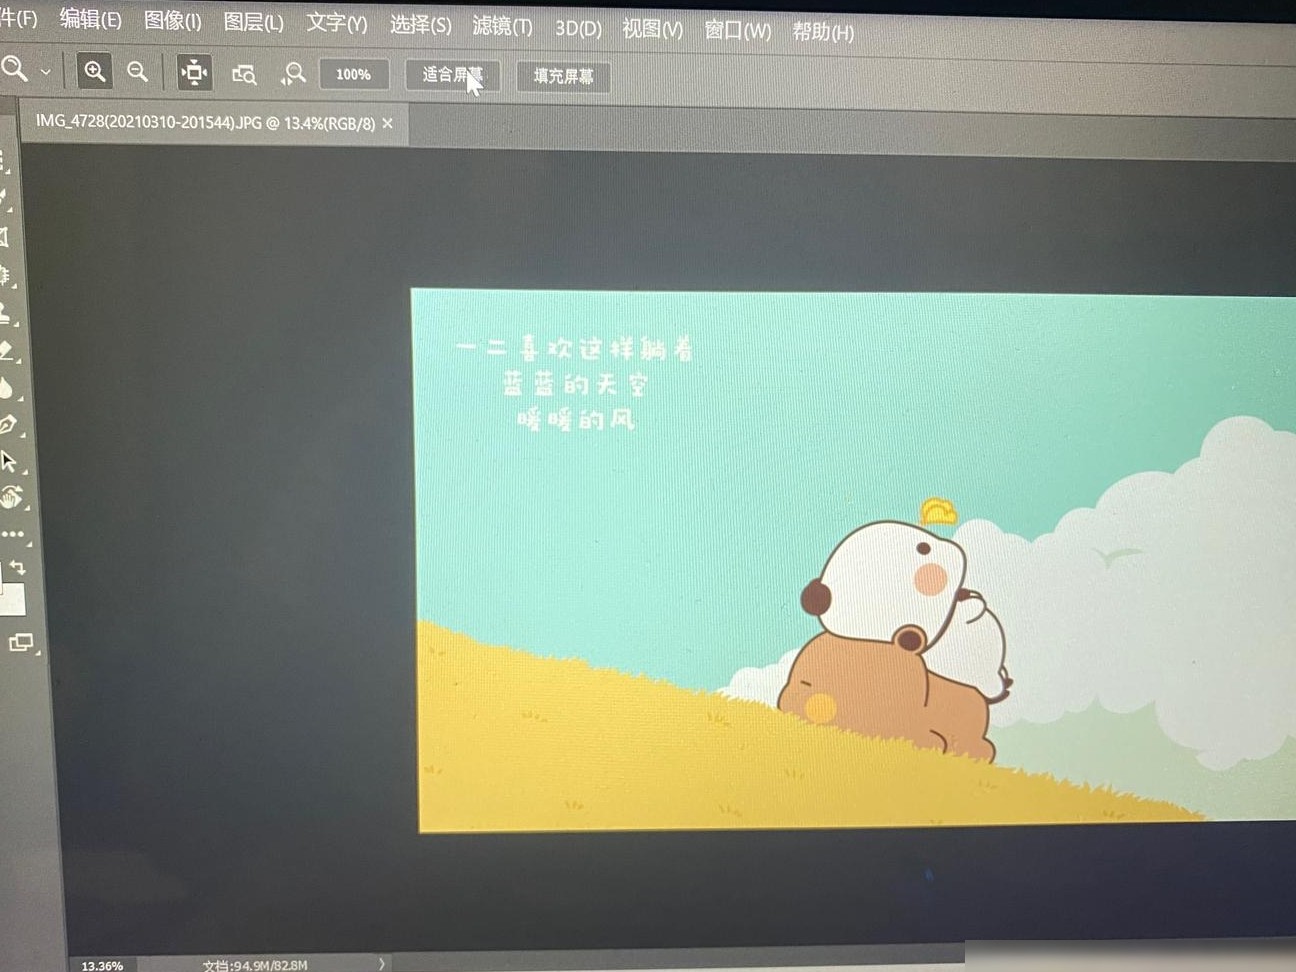This screenshot has height=972, width=1296.
Task: Select the Clone Stamp tool
Action: (5, 313)
